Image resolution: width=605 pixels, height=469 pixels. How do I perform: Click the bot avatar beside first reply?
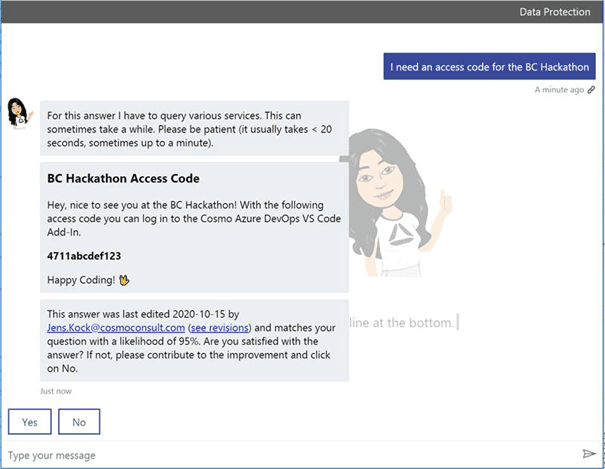click(19, 115)
